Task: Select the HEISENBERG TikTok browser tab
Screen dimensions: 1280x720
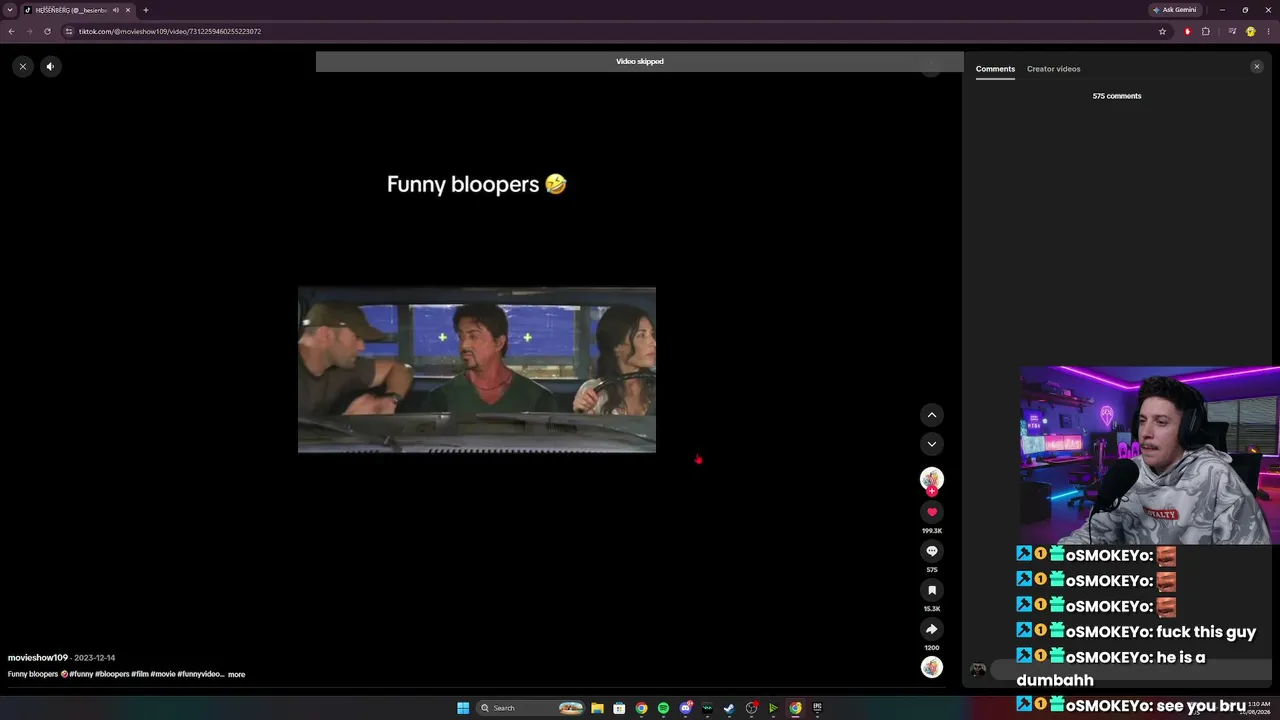Action: point(78,10)
